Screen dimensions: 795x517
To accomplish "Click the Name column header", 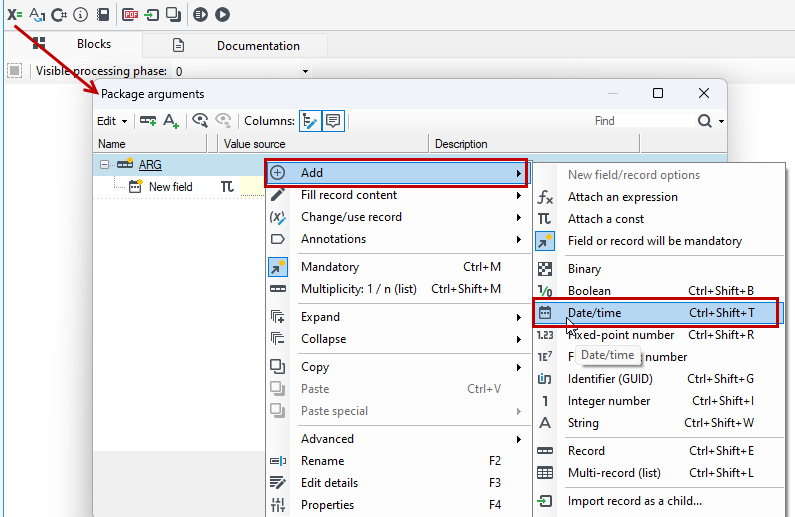I will pos(150,144).
